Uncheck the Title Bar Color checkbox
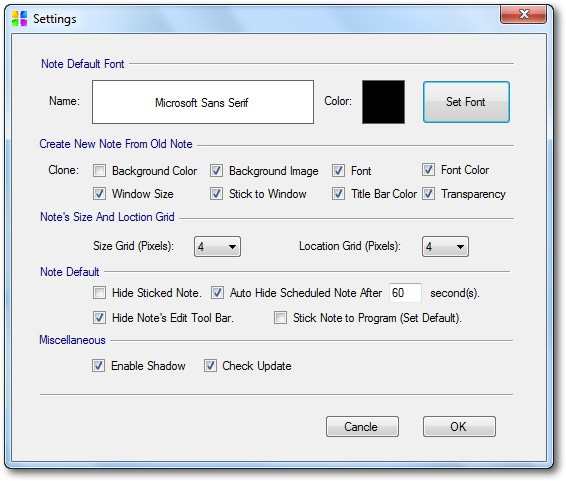Screen dimensions: 566x481 [x=338, y=194]
